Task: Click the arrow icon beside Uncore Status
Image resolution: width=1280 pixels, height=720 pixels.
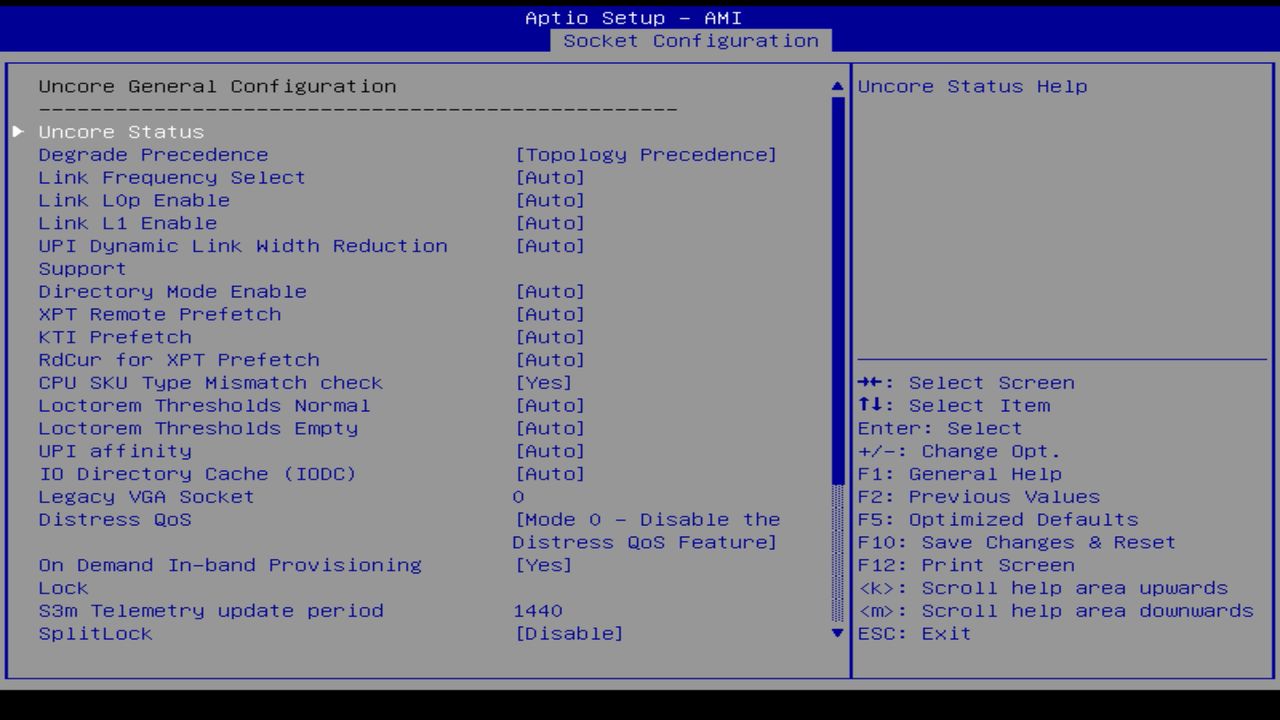Action: click(18, 130)
